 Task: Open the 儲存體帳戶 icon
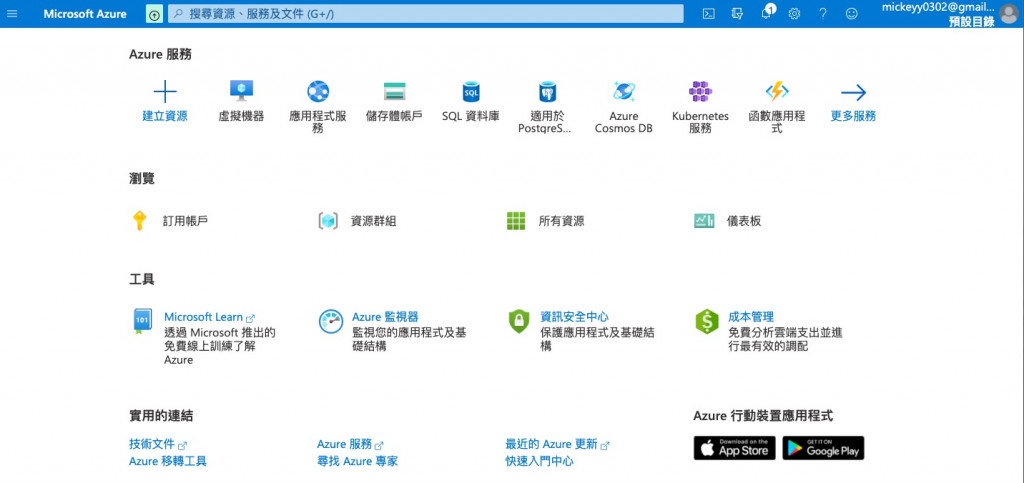394,91
